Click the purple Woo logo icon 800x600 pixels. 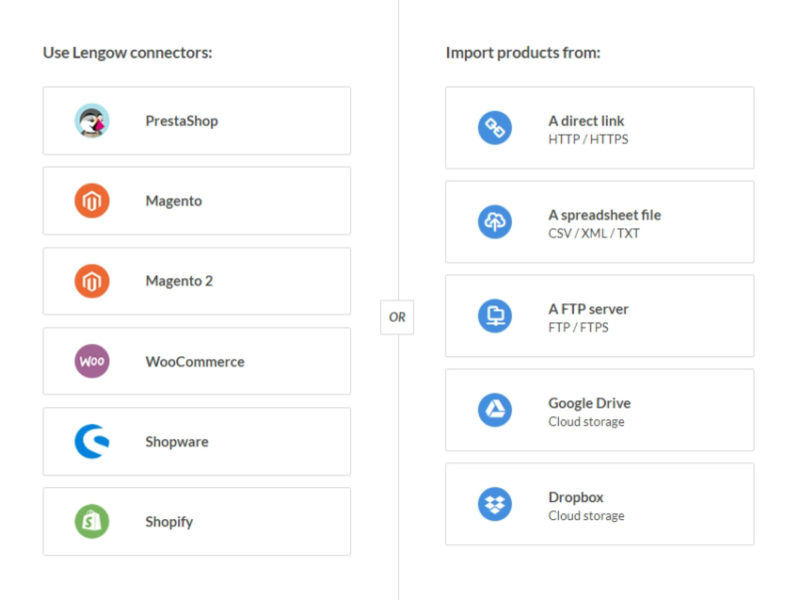(x=92, y=361)
